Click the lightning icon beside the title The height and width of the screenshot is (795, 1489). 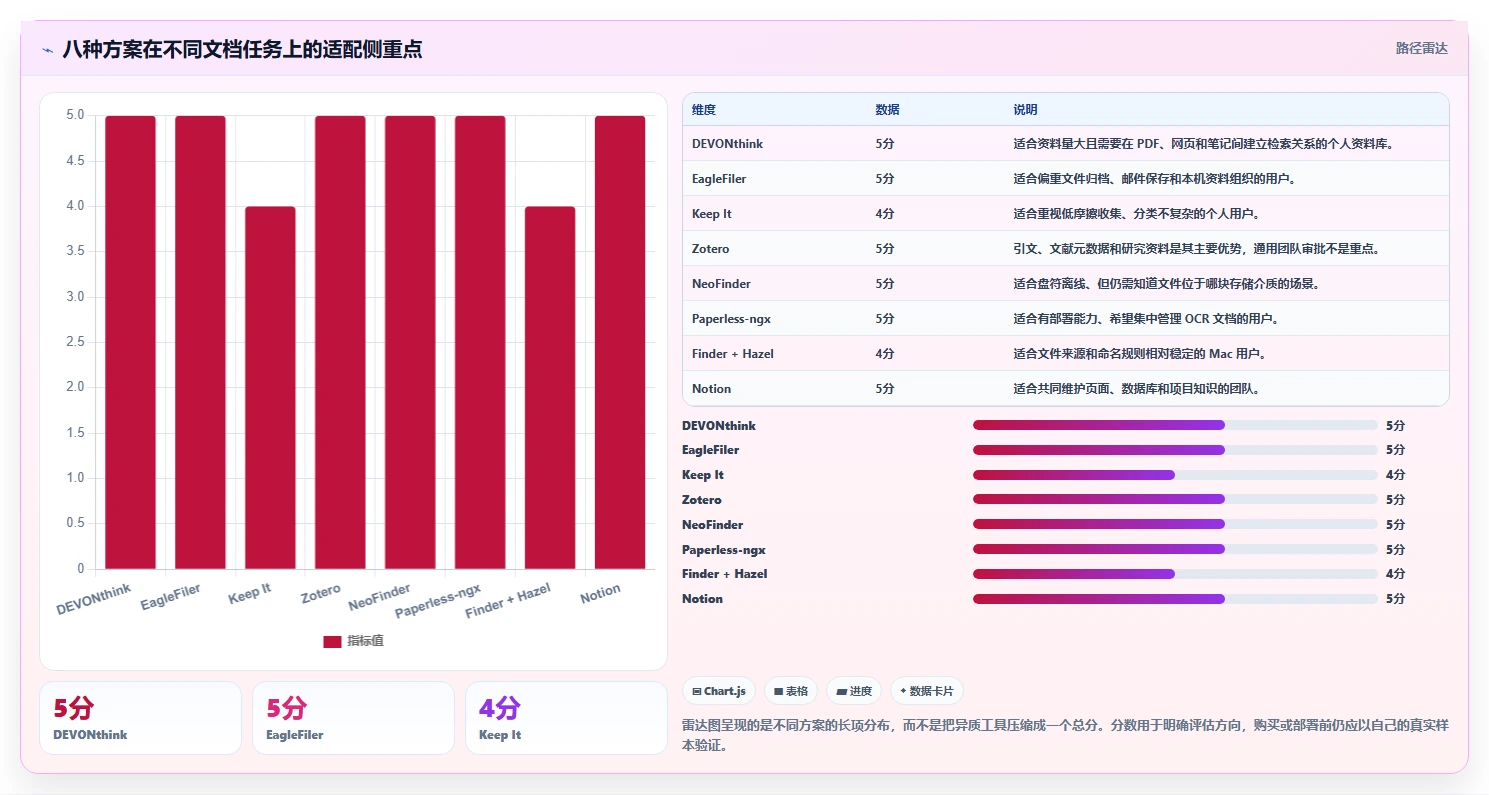47,50
